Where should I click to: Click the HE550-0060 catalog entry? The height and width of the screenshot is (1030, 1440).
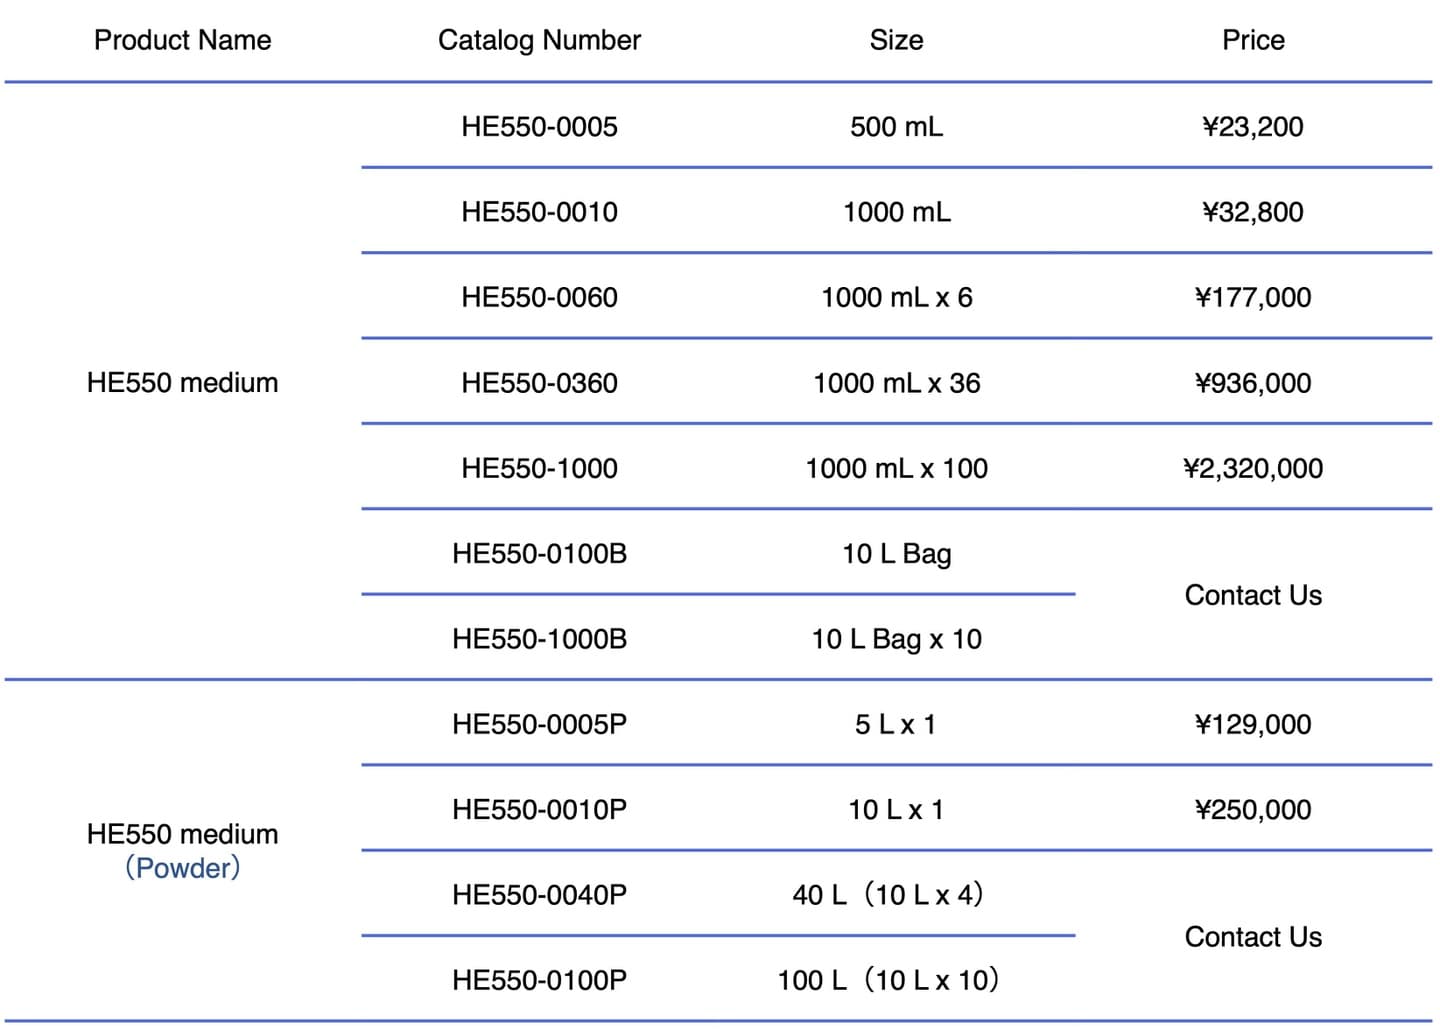539,297
